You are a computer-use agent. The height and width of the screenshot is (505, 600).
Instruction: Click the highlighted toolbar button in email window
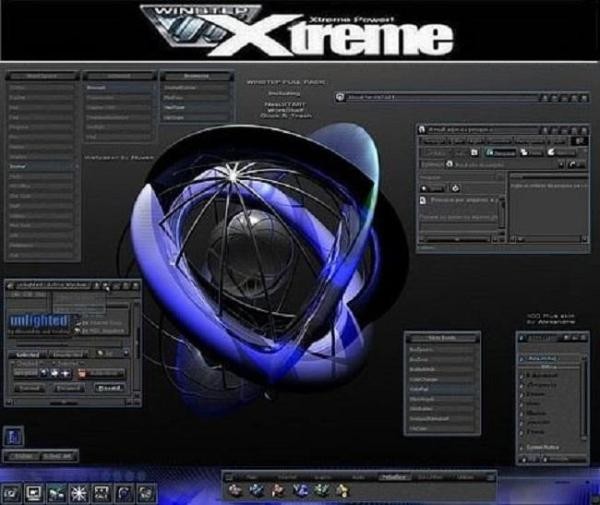click(501, 153)
